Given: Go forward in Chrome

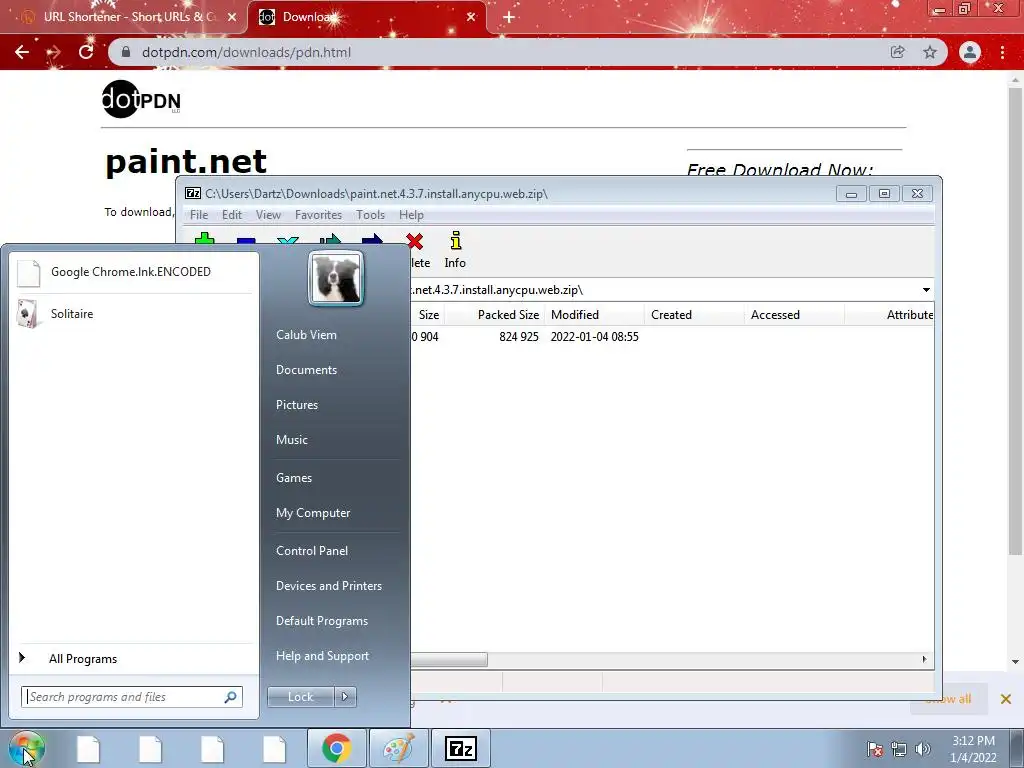Looking at the screenshot, I should (x=54, y=52).
